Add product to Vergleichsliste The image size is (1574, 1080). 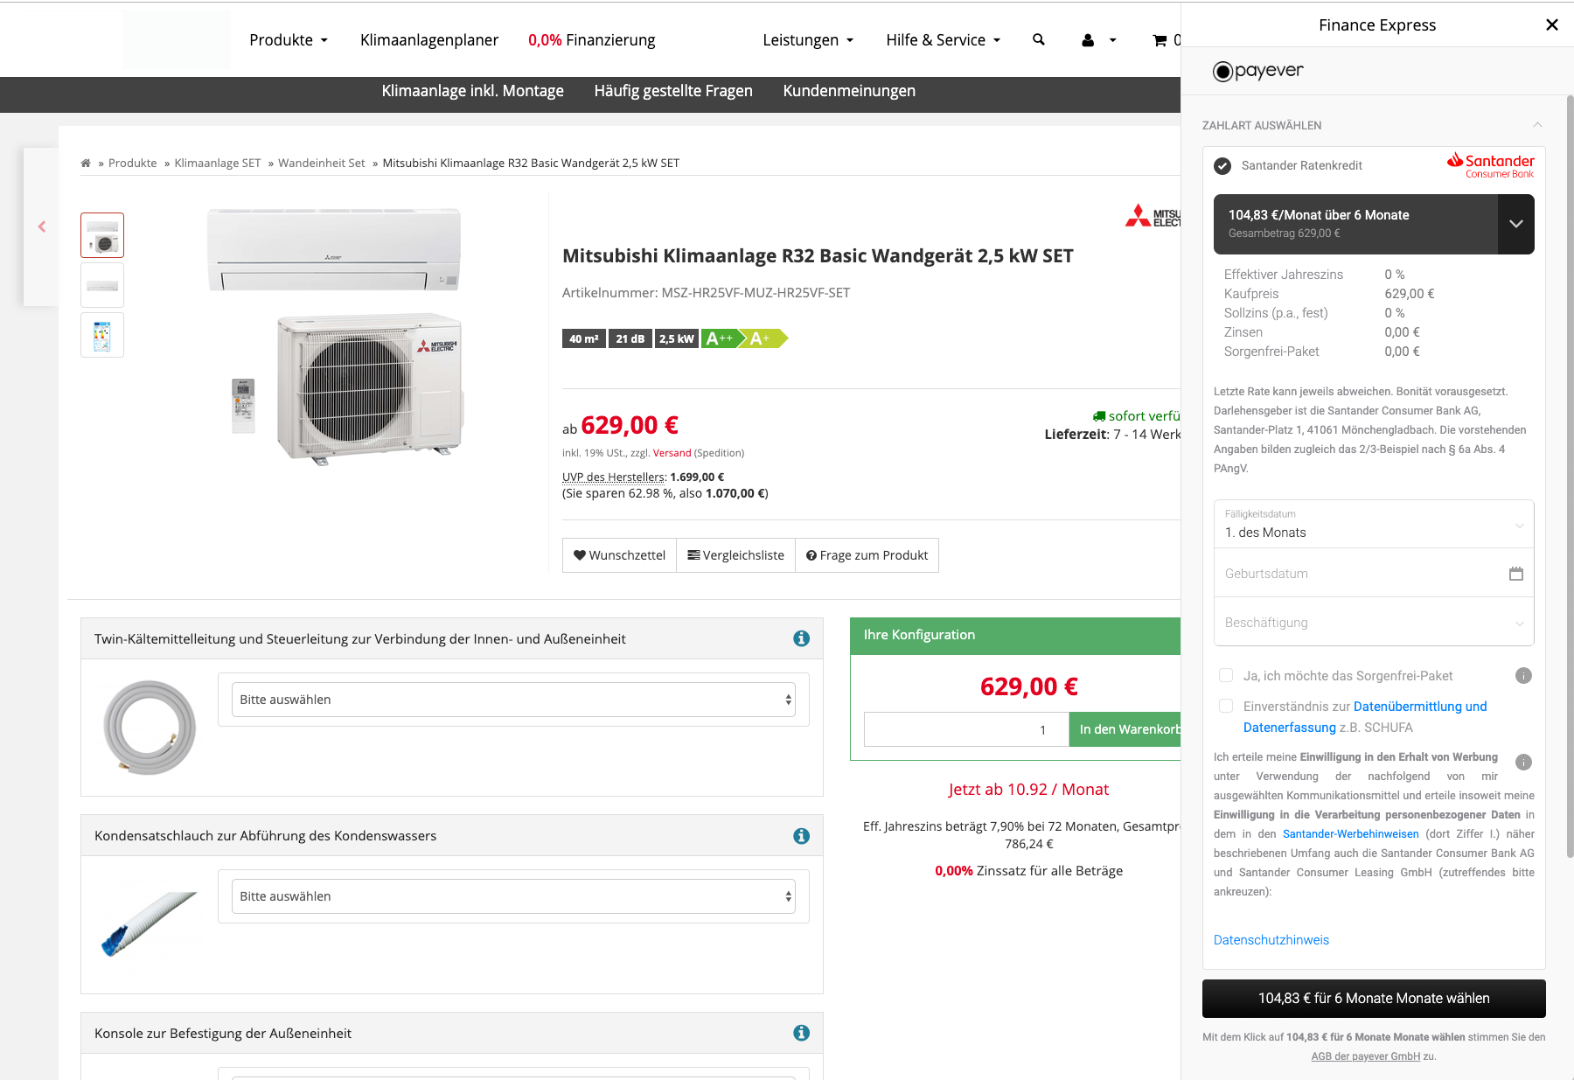coord(736,556)
